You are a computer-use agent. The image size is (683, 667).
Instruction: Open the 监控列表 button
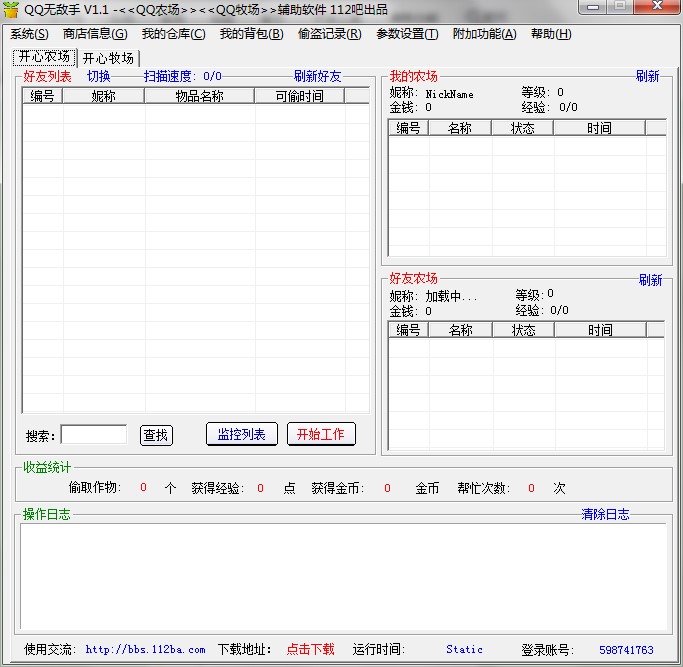pyautogui.click(x=241, y=434)
